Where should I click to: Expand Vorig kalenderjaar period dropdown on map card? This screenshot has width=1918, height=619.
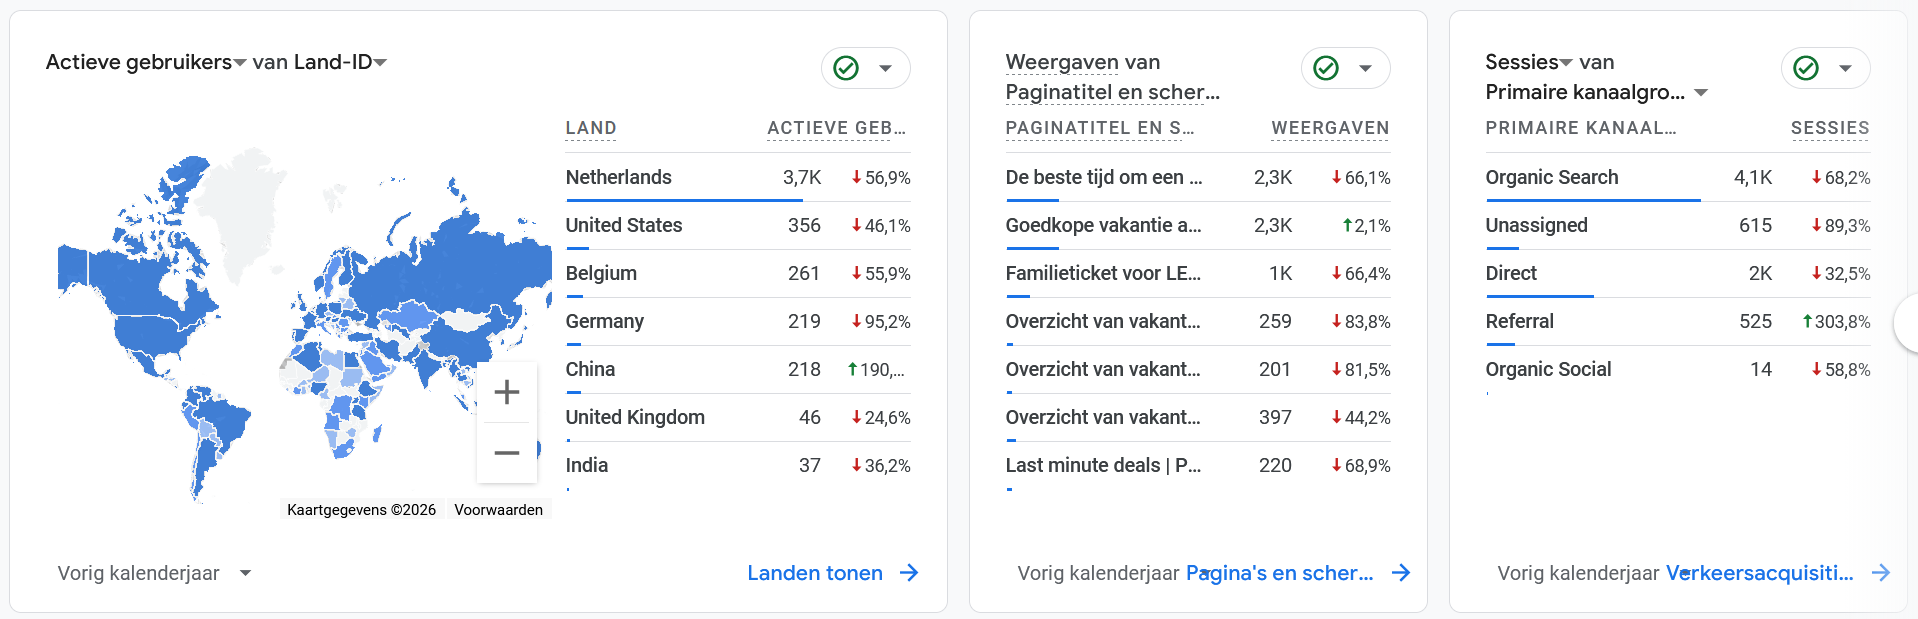246,573
